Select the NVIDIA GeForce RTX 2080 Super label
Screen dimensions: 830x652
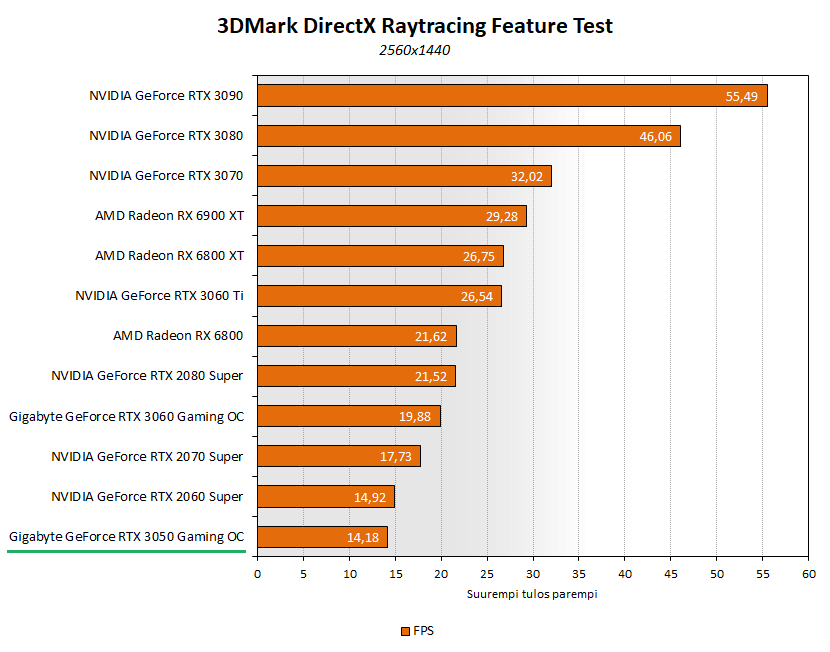click(x=147, y=376)
